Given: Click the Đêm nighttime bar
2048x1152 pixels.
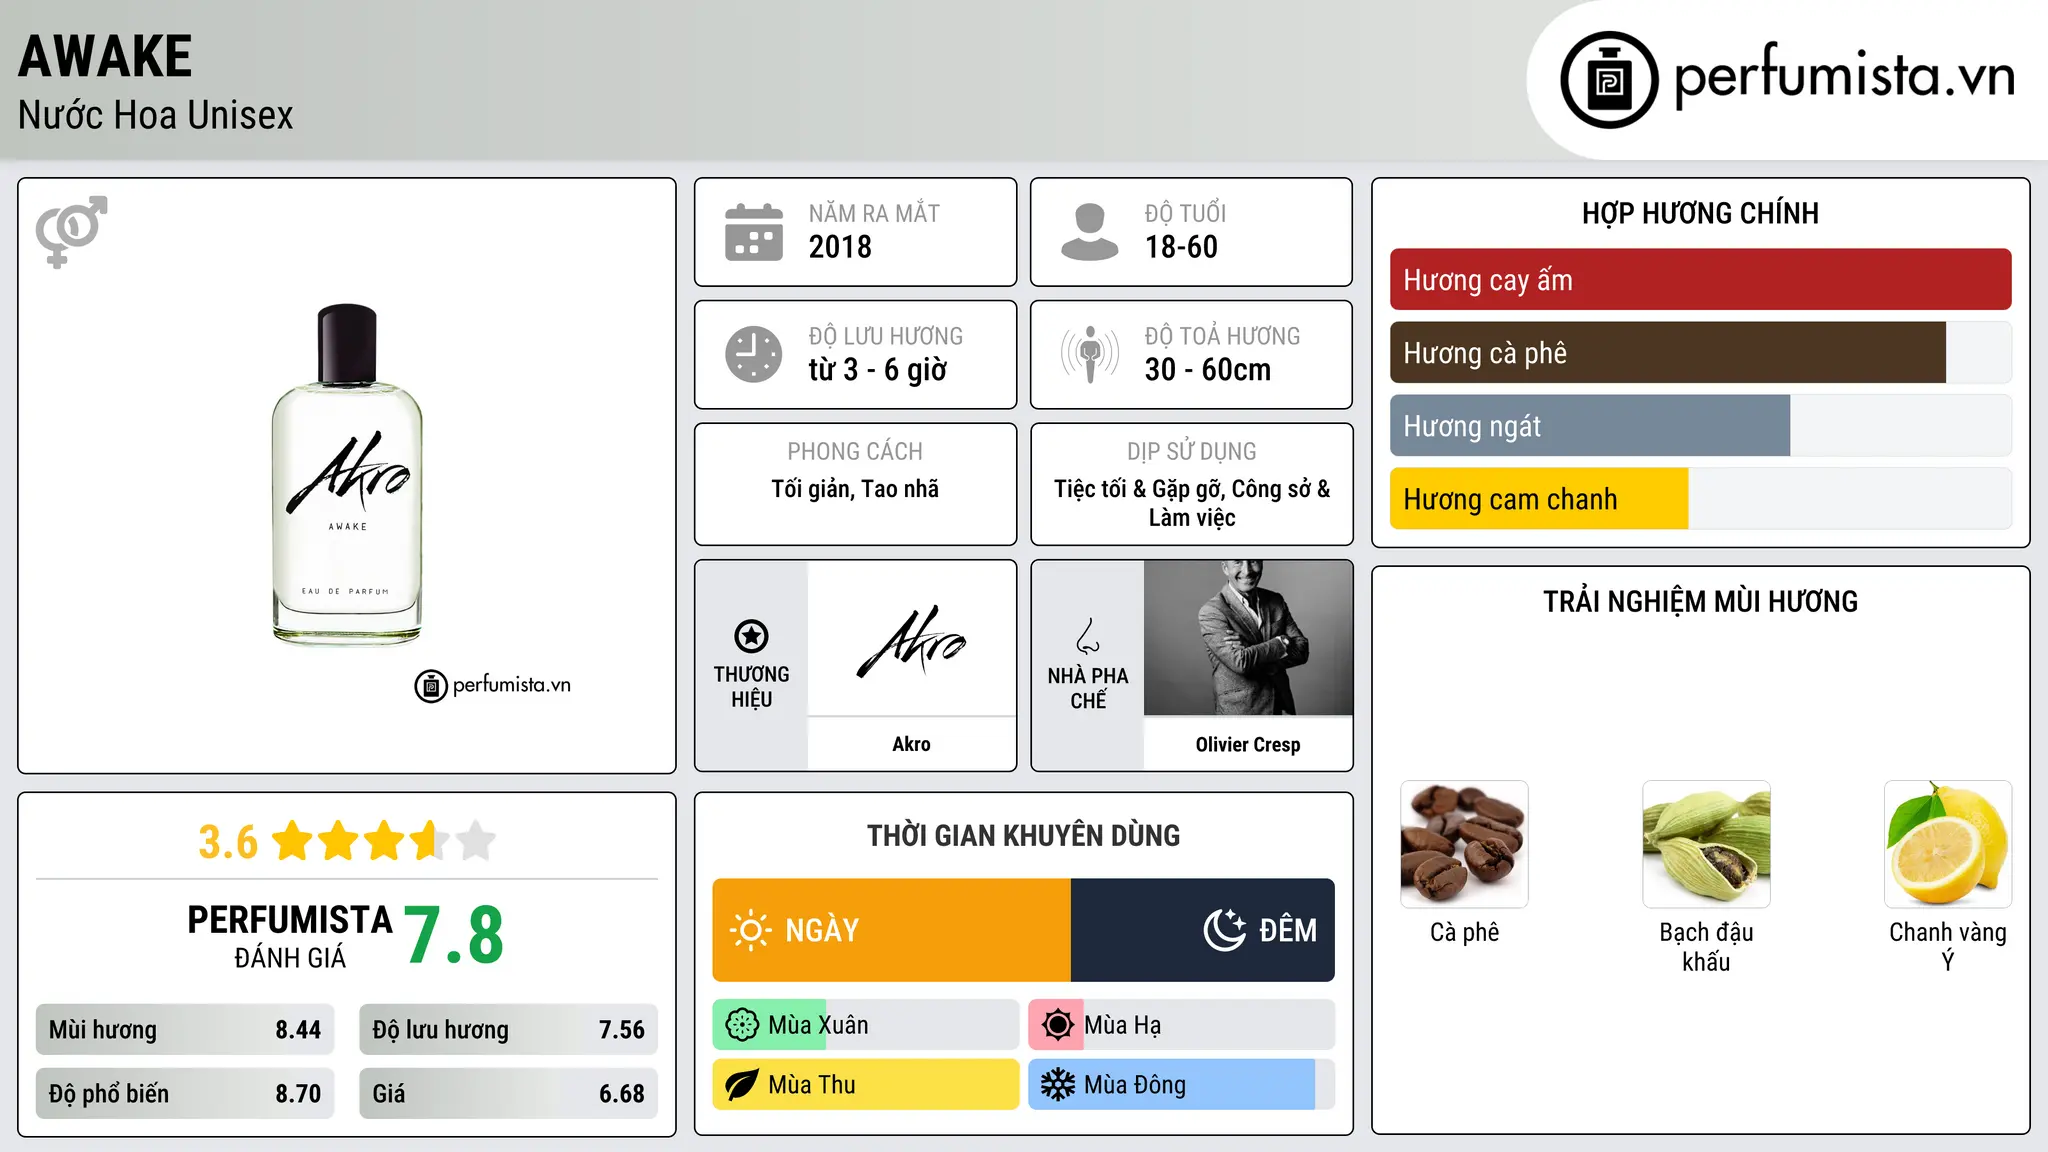Looking at the screenshot, I should pos(1203,930).
